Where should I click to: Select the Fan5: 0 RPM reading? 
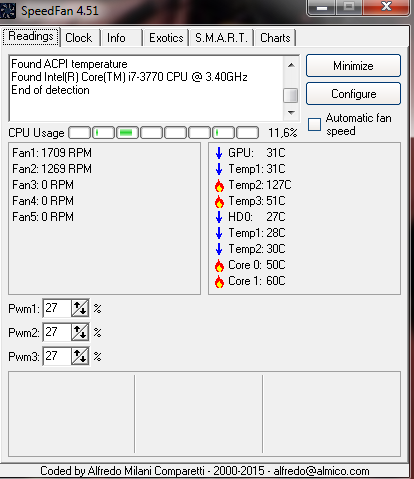click(43, 217)
